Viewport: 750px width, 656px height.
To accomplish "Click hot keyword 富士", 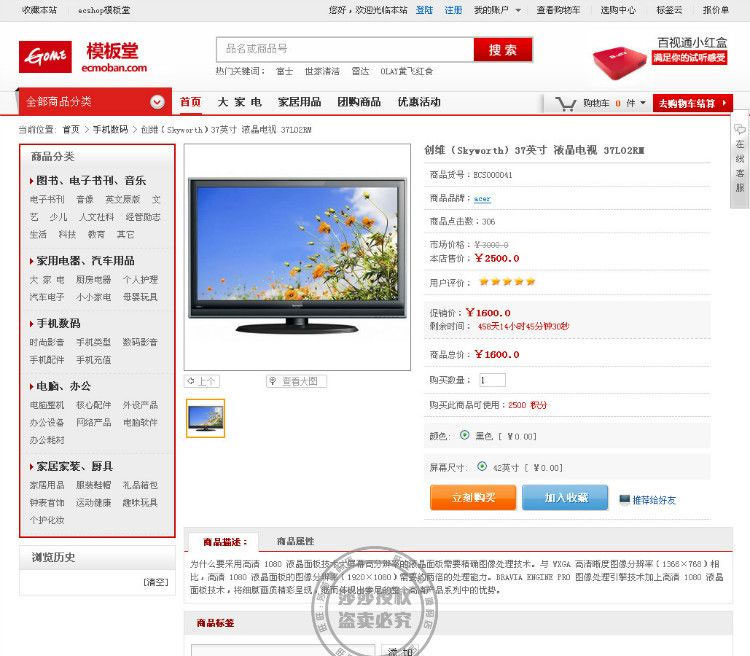I will point(285,71).
